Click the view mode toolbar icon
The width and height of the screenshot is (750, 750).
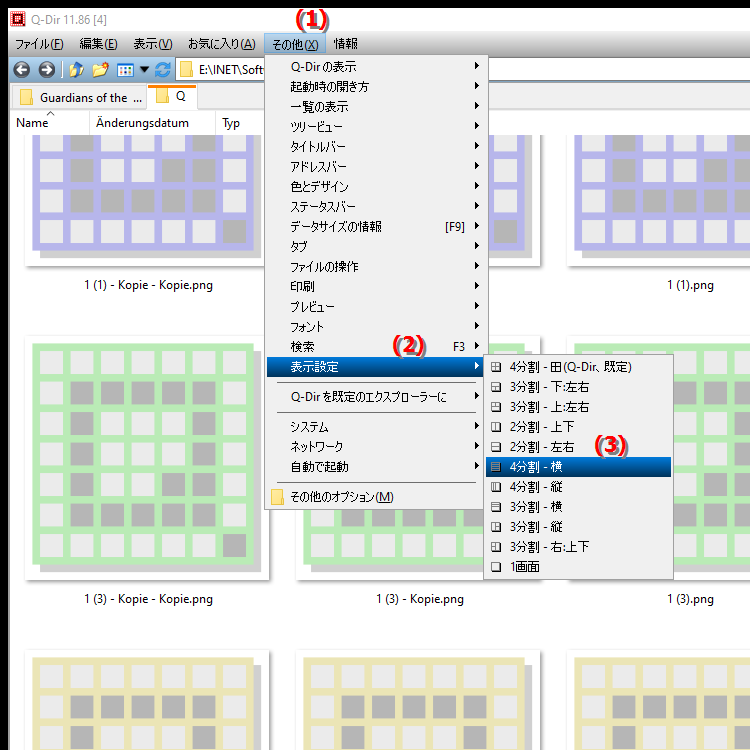(x=125, y=70)
